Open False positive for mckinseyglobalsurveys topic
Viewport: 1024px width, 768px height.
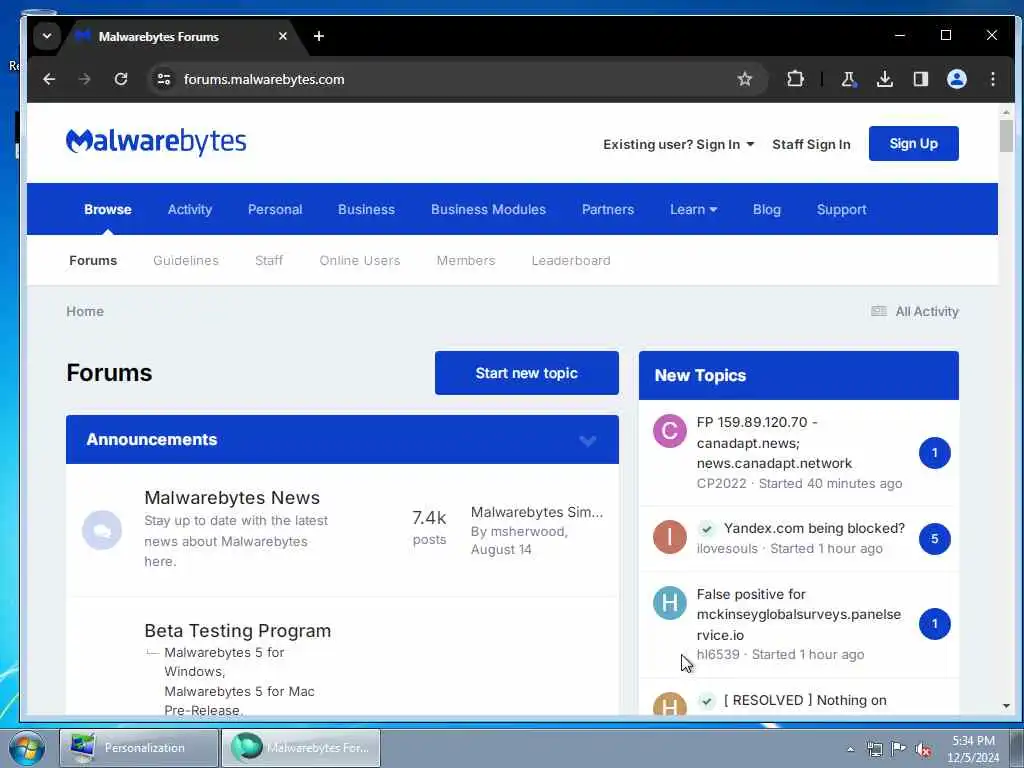(x=799, y=615)
